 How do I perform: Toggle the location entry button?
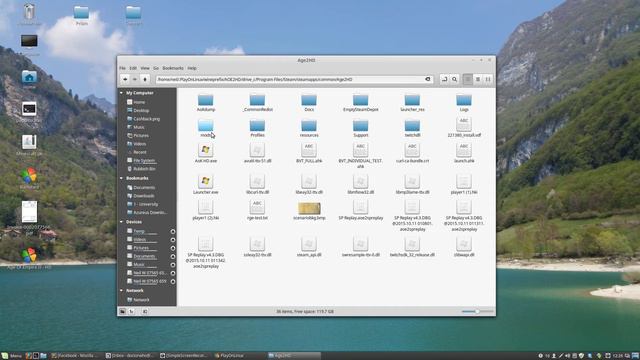(444, 79)
